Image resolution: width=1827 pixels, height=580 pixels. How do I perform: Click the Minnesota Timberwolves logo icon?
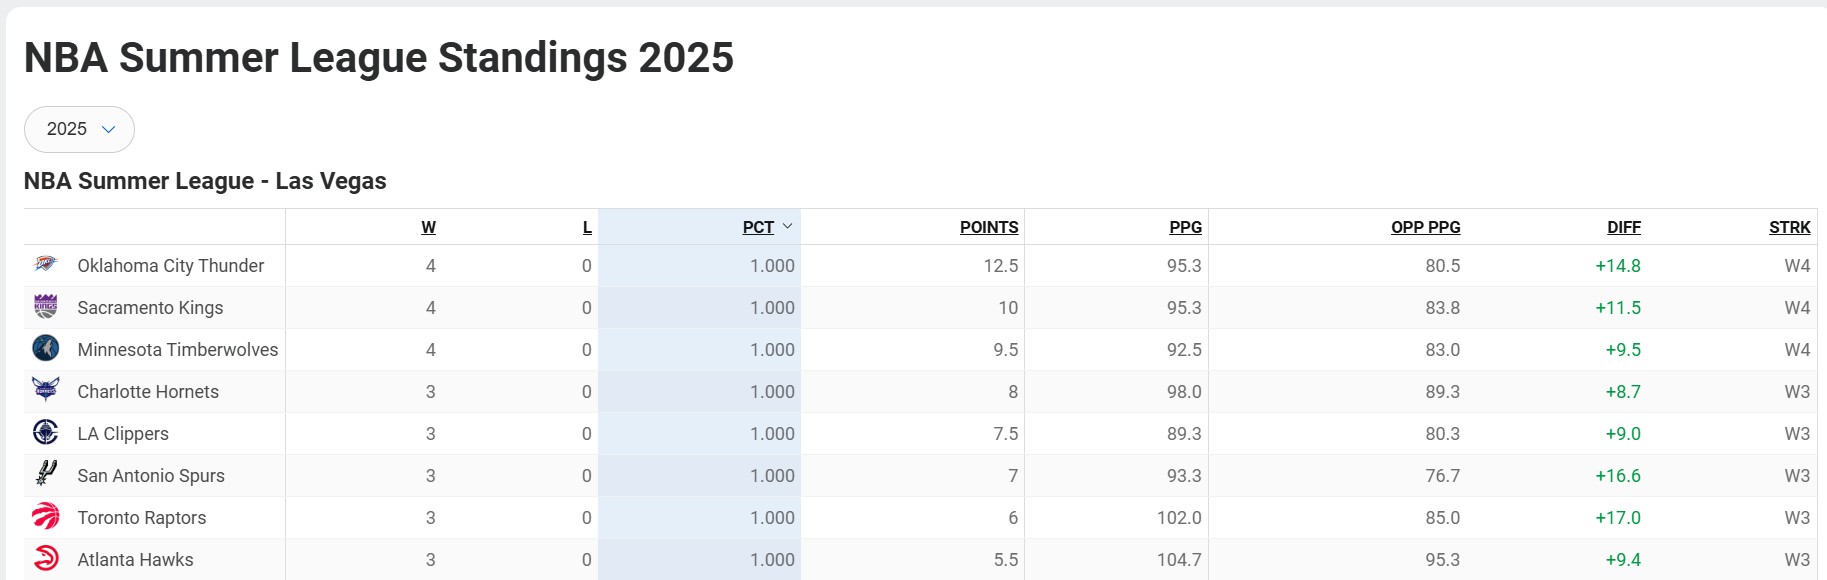coord(45,349)
